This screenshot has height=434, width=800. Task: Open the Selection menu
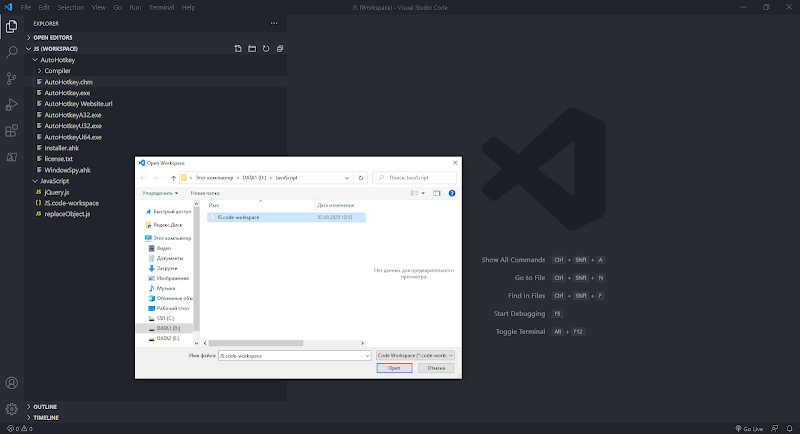point(70,8)
